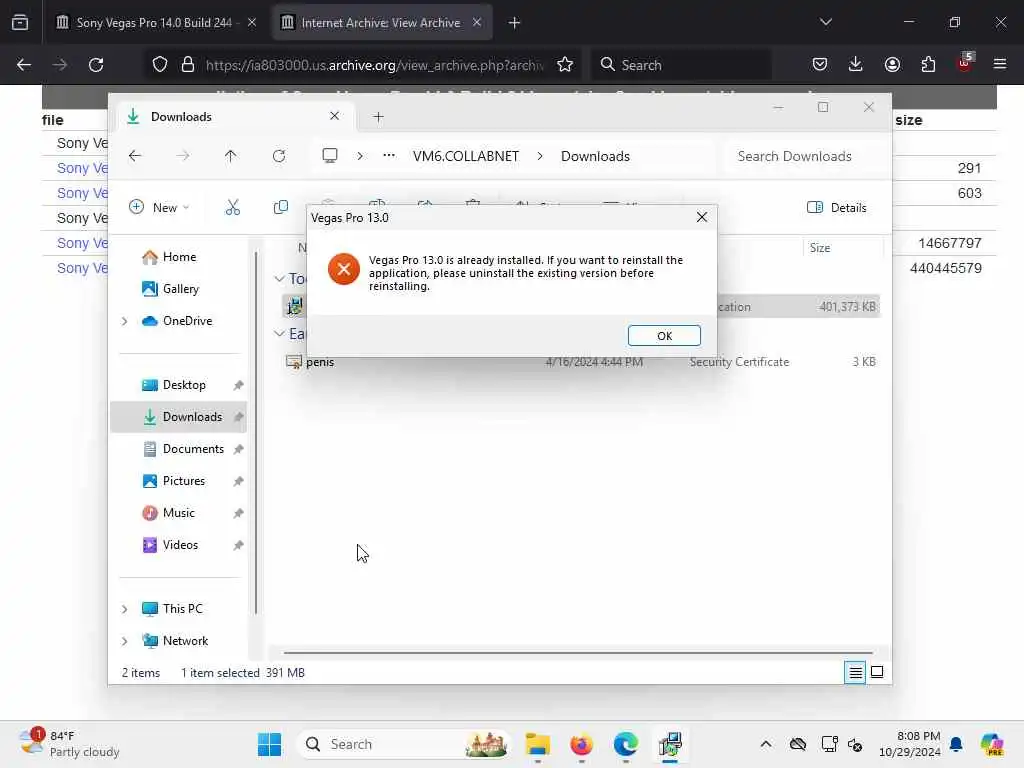Image resolution: width=1024 pixels, height=768 pixels.
Task: Toggle the Details pane button
Action: (837, 208)
